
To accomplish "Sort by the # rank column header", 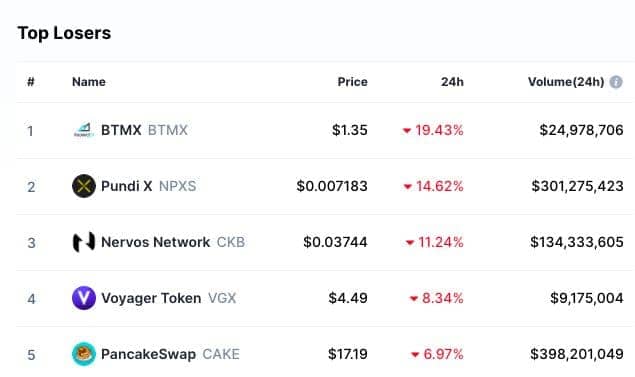I will pyautogui.click(x=30, y=82).
